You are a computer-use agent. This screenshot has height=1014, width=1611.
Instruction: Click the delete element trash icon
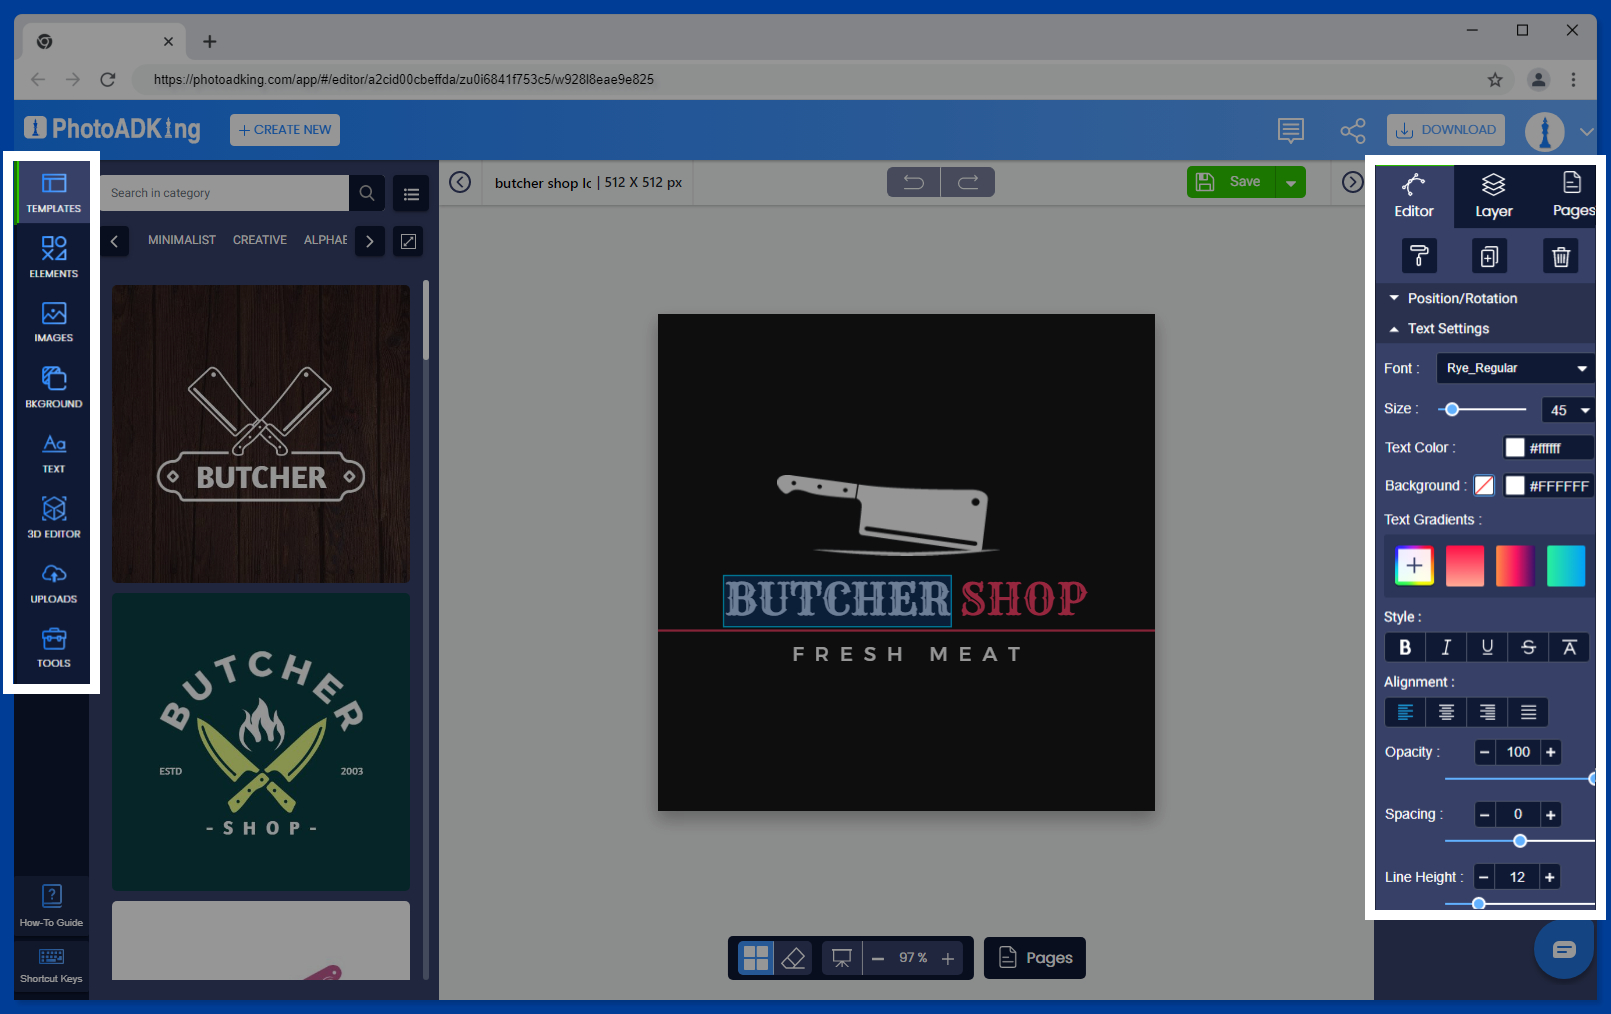(x=1561, y=256)
